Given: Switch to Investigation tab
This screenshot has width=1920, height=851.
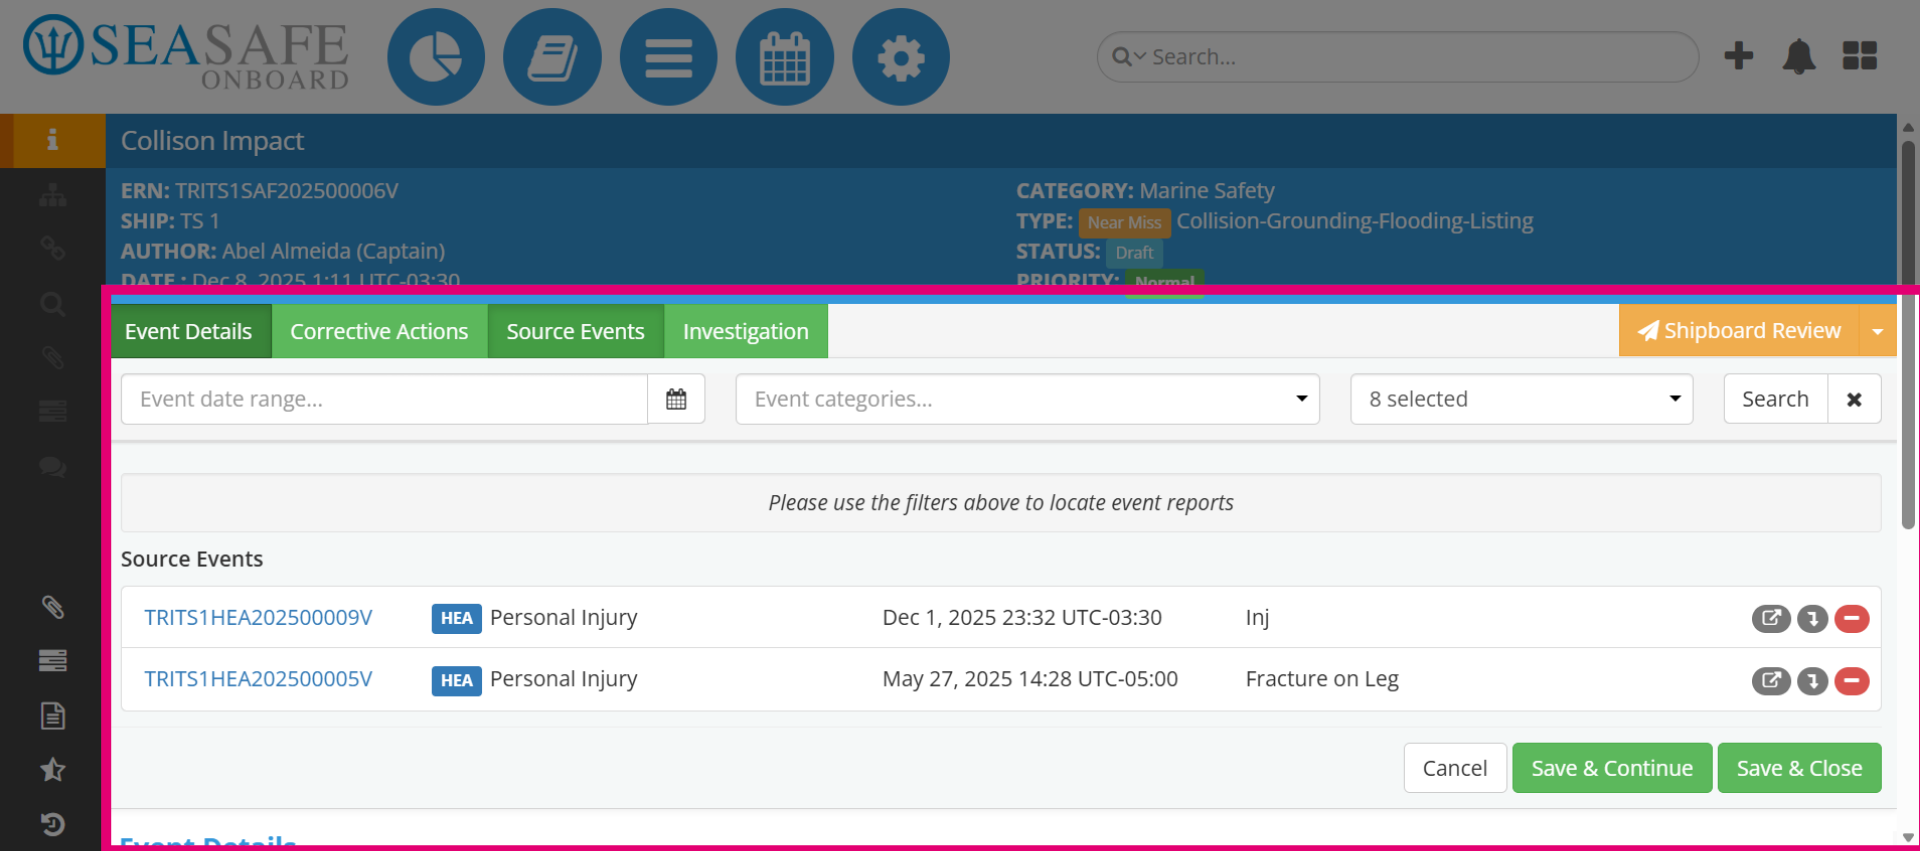Looking at the screenshot, I should 746,331.
